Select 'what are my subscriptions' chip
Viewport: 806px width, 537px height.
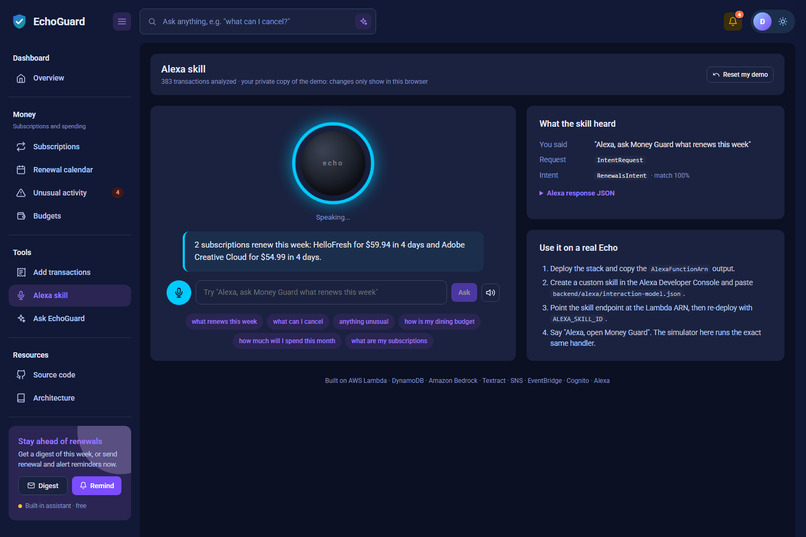[x=389, y=341]
